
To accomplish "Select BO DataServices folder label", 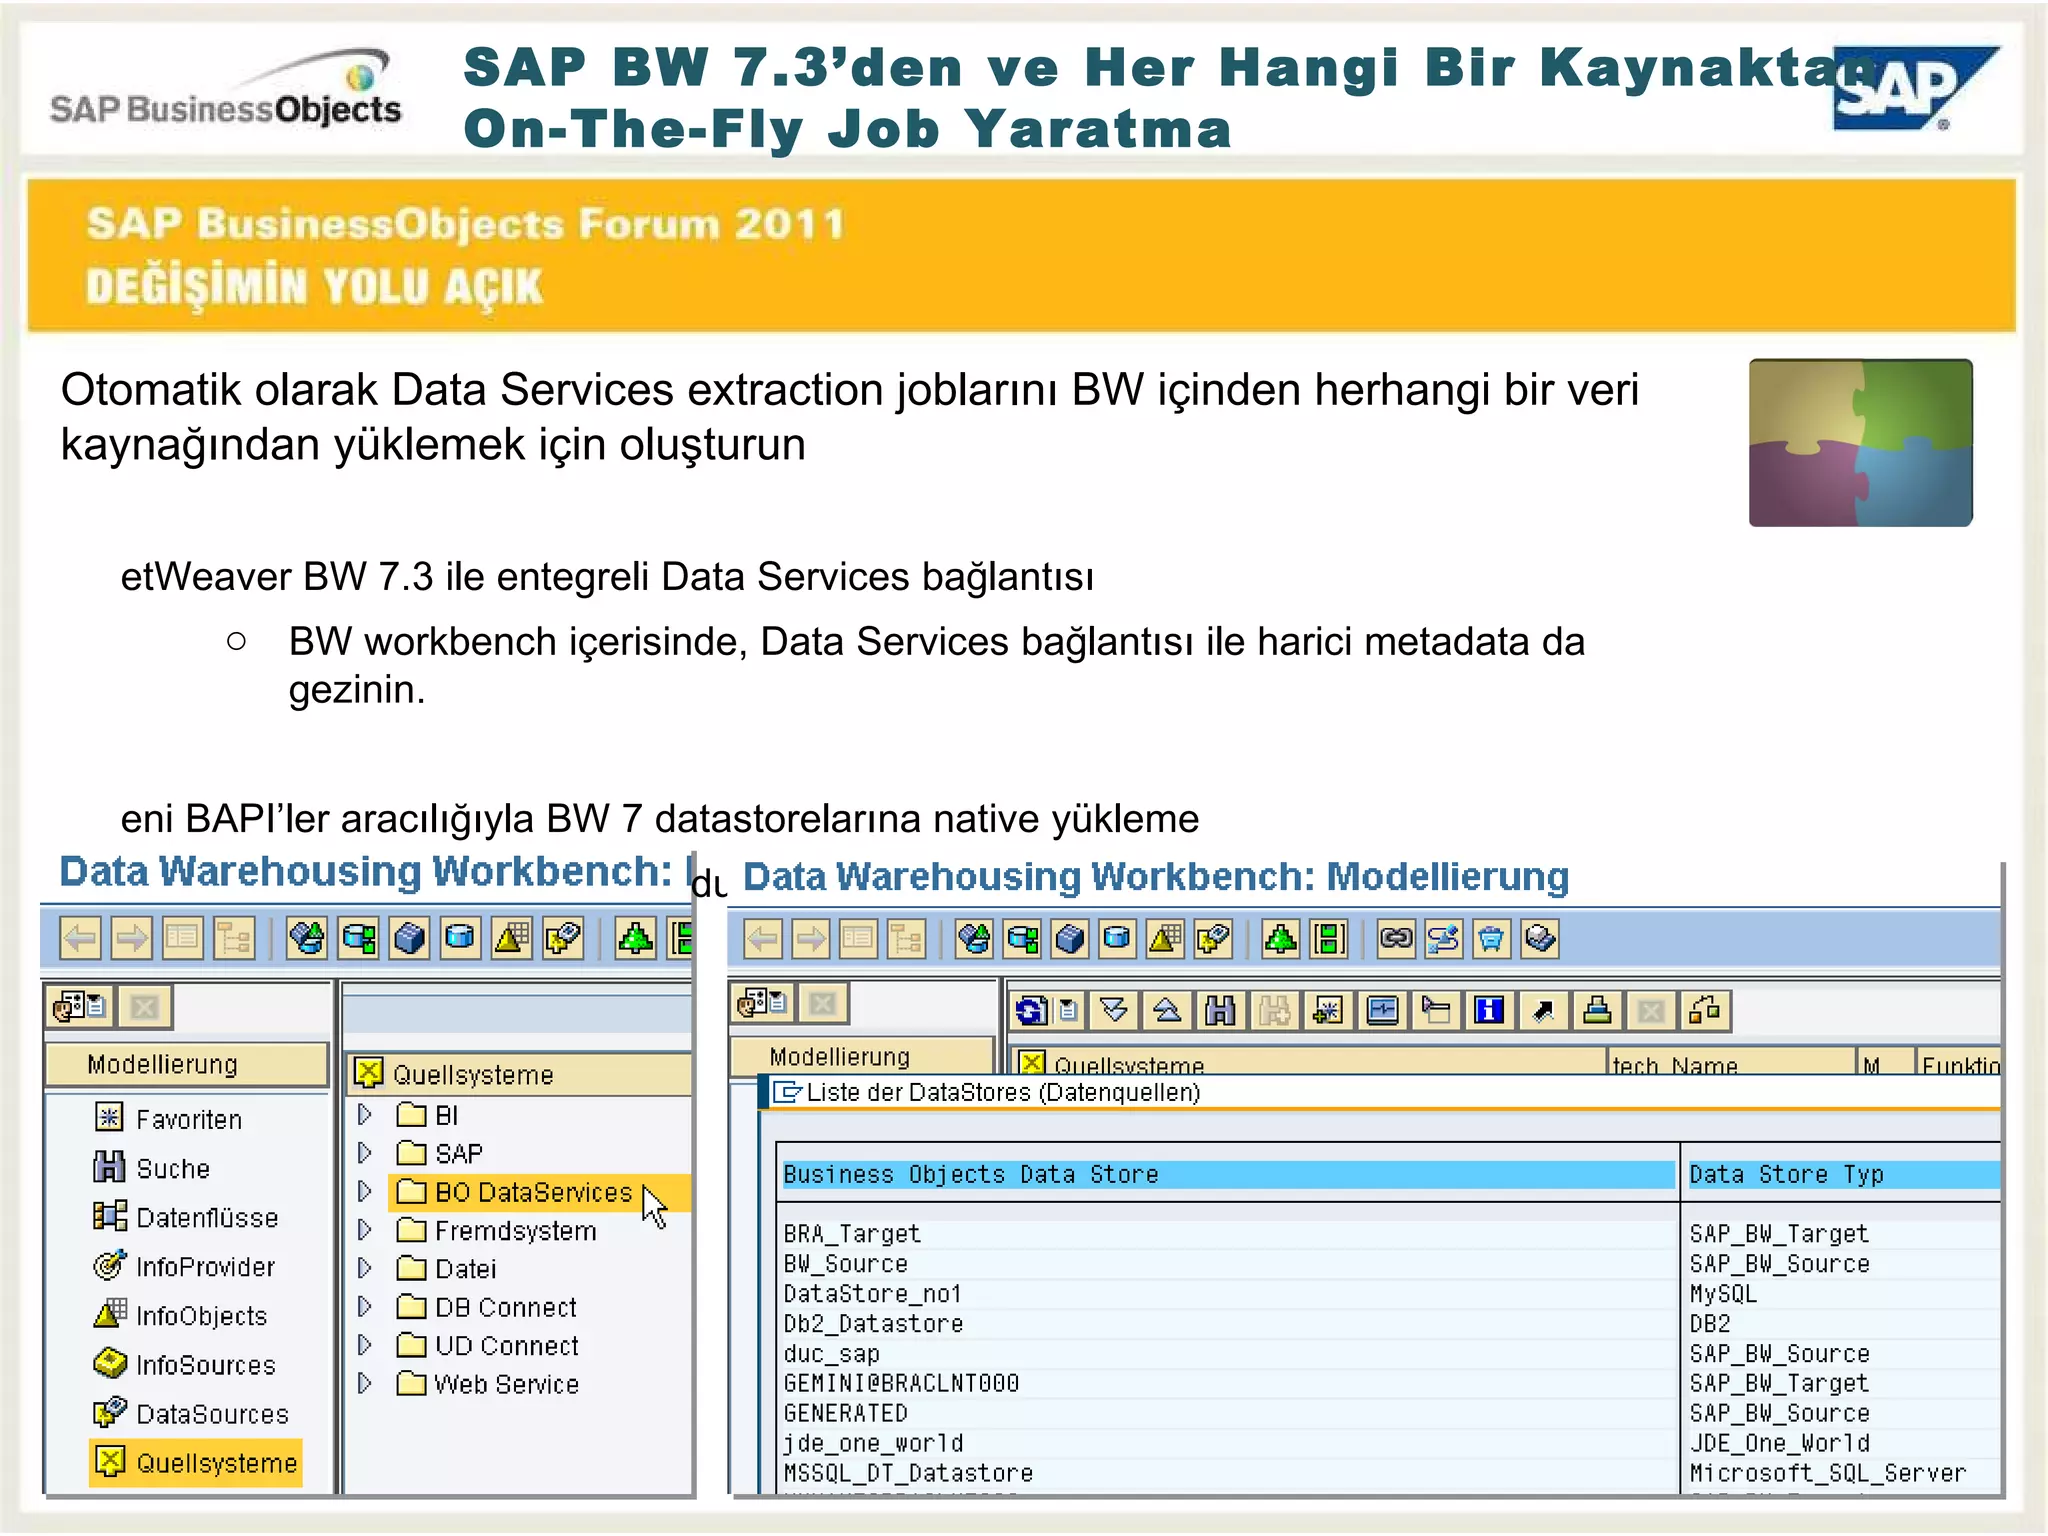I will [x=534, y=1192].
